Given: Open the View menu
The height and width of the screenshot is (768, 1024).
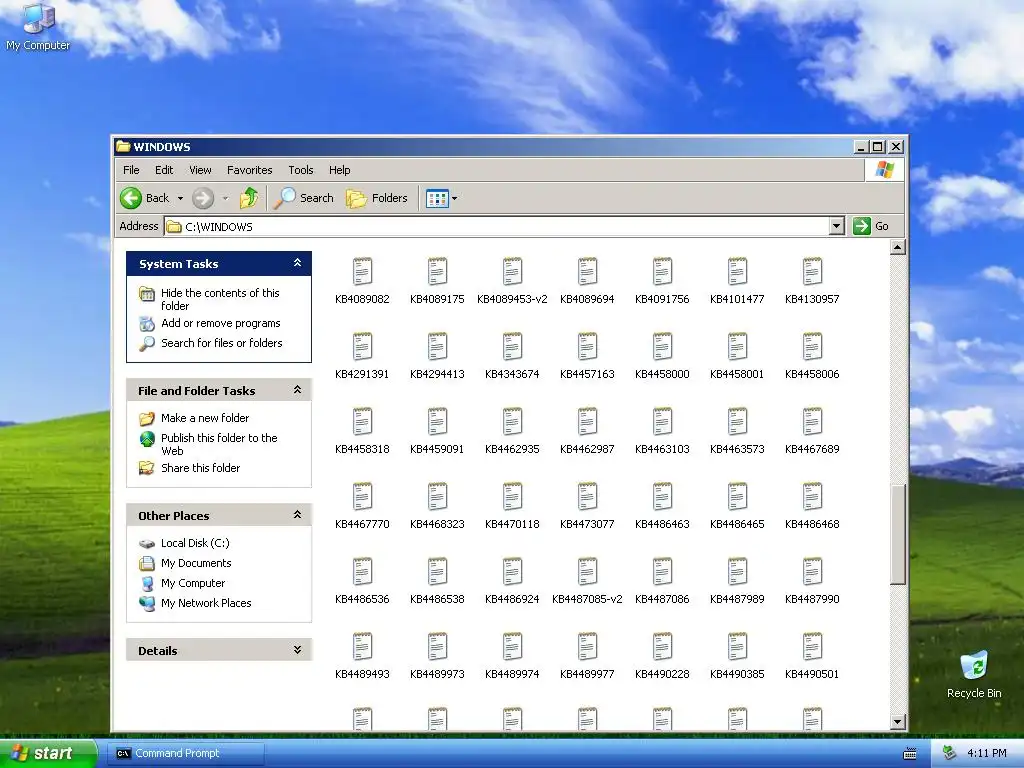Looking at the screenshot, I should (x=200, y=170).
